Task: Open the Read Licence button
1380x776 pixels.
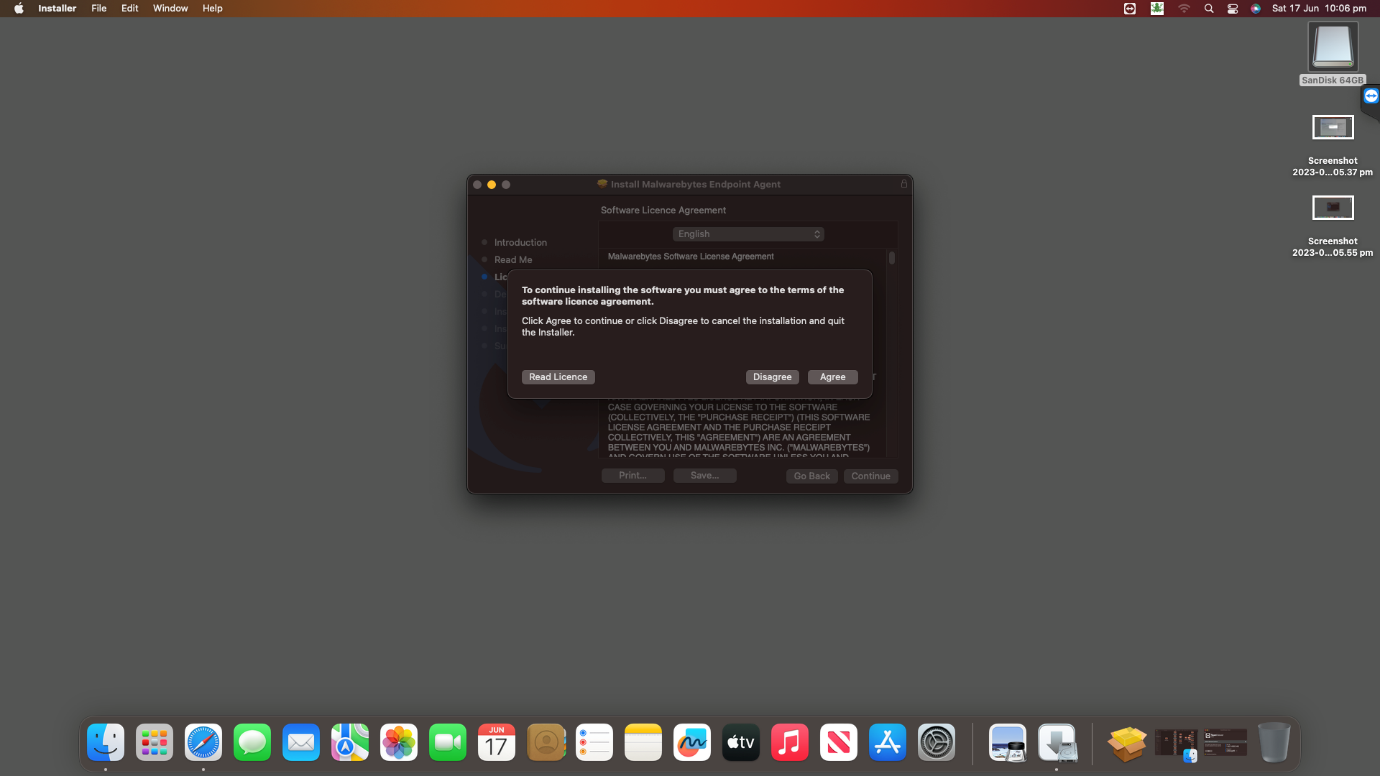Action: pyautogui.click(x=558, y=377)
